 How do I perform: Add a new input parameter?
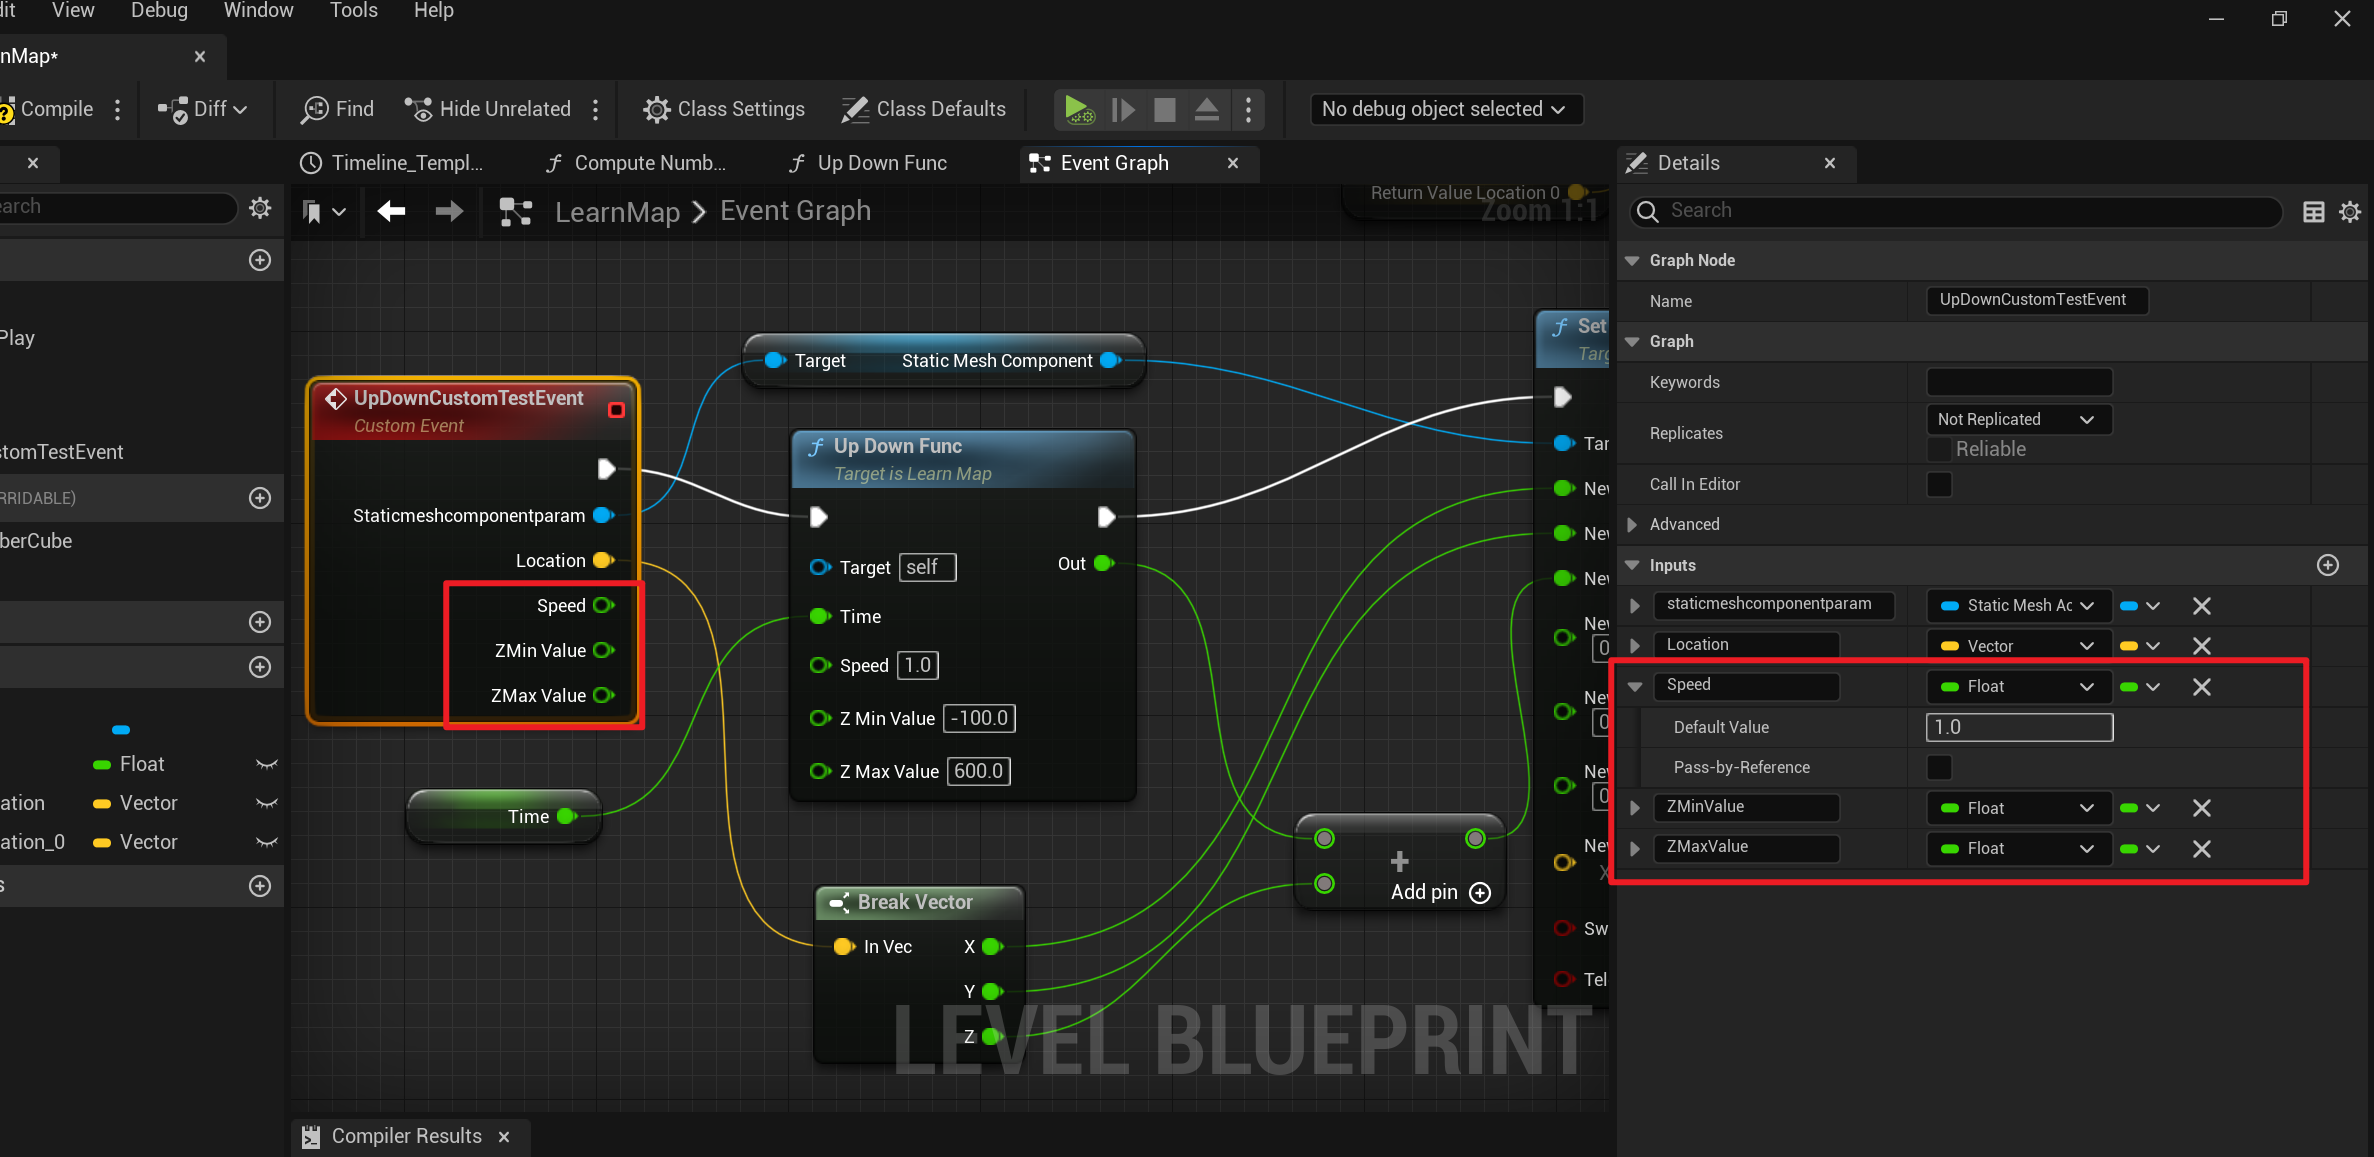2328,565
